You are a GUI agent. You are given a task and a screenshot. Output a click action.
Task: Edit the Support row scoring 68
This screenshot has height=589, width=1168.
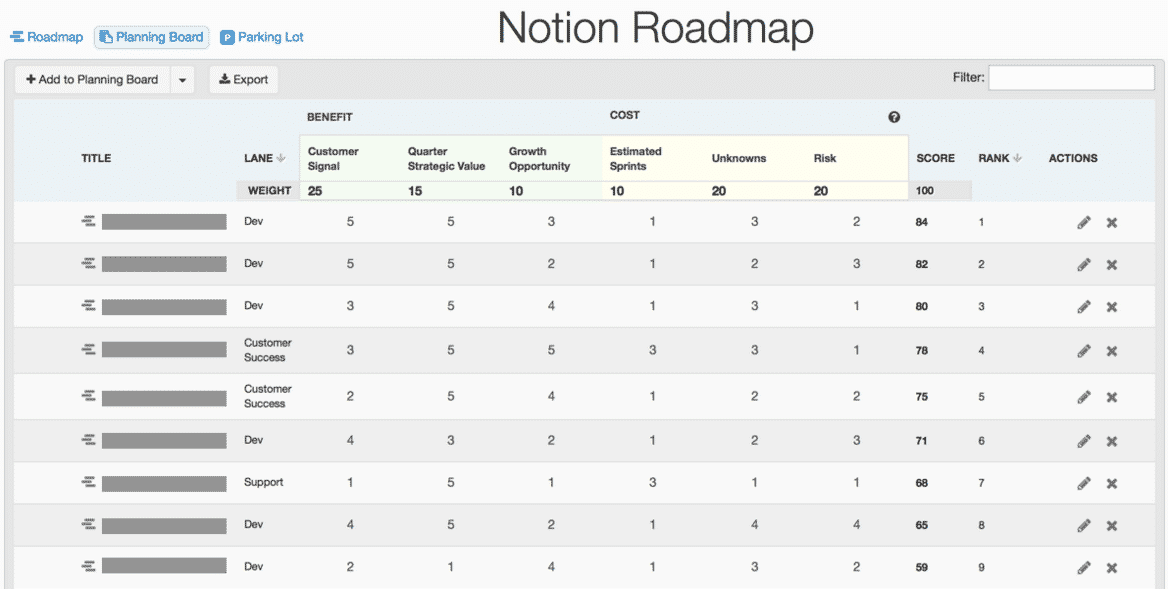[x=1084, y=483]
